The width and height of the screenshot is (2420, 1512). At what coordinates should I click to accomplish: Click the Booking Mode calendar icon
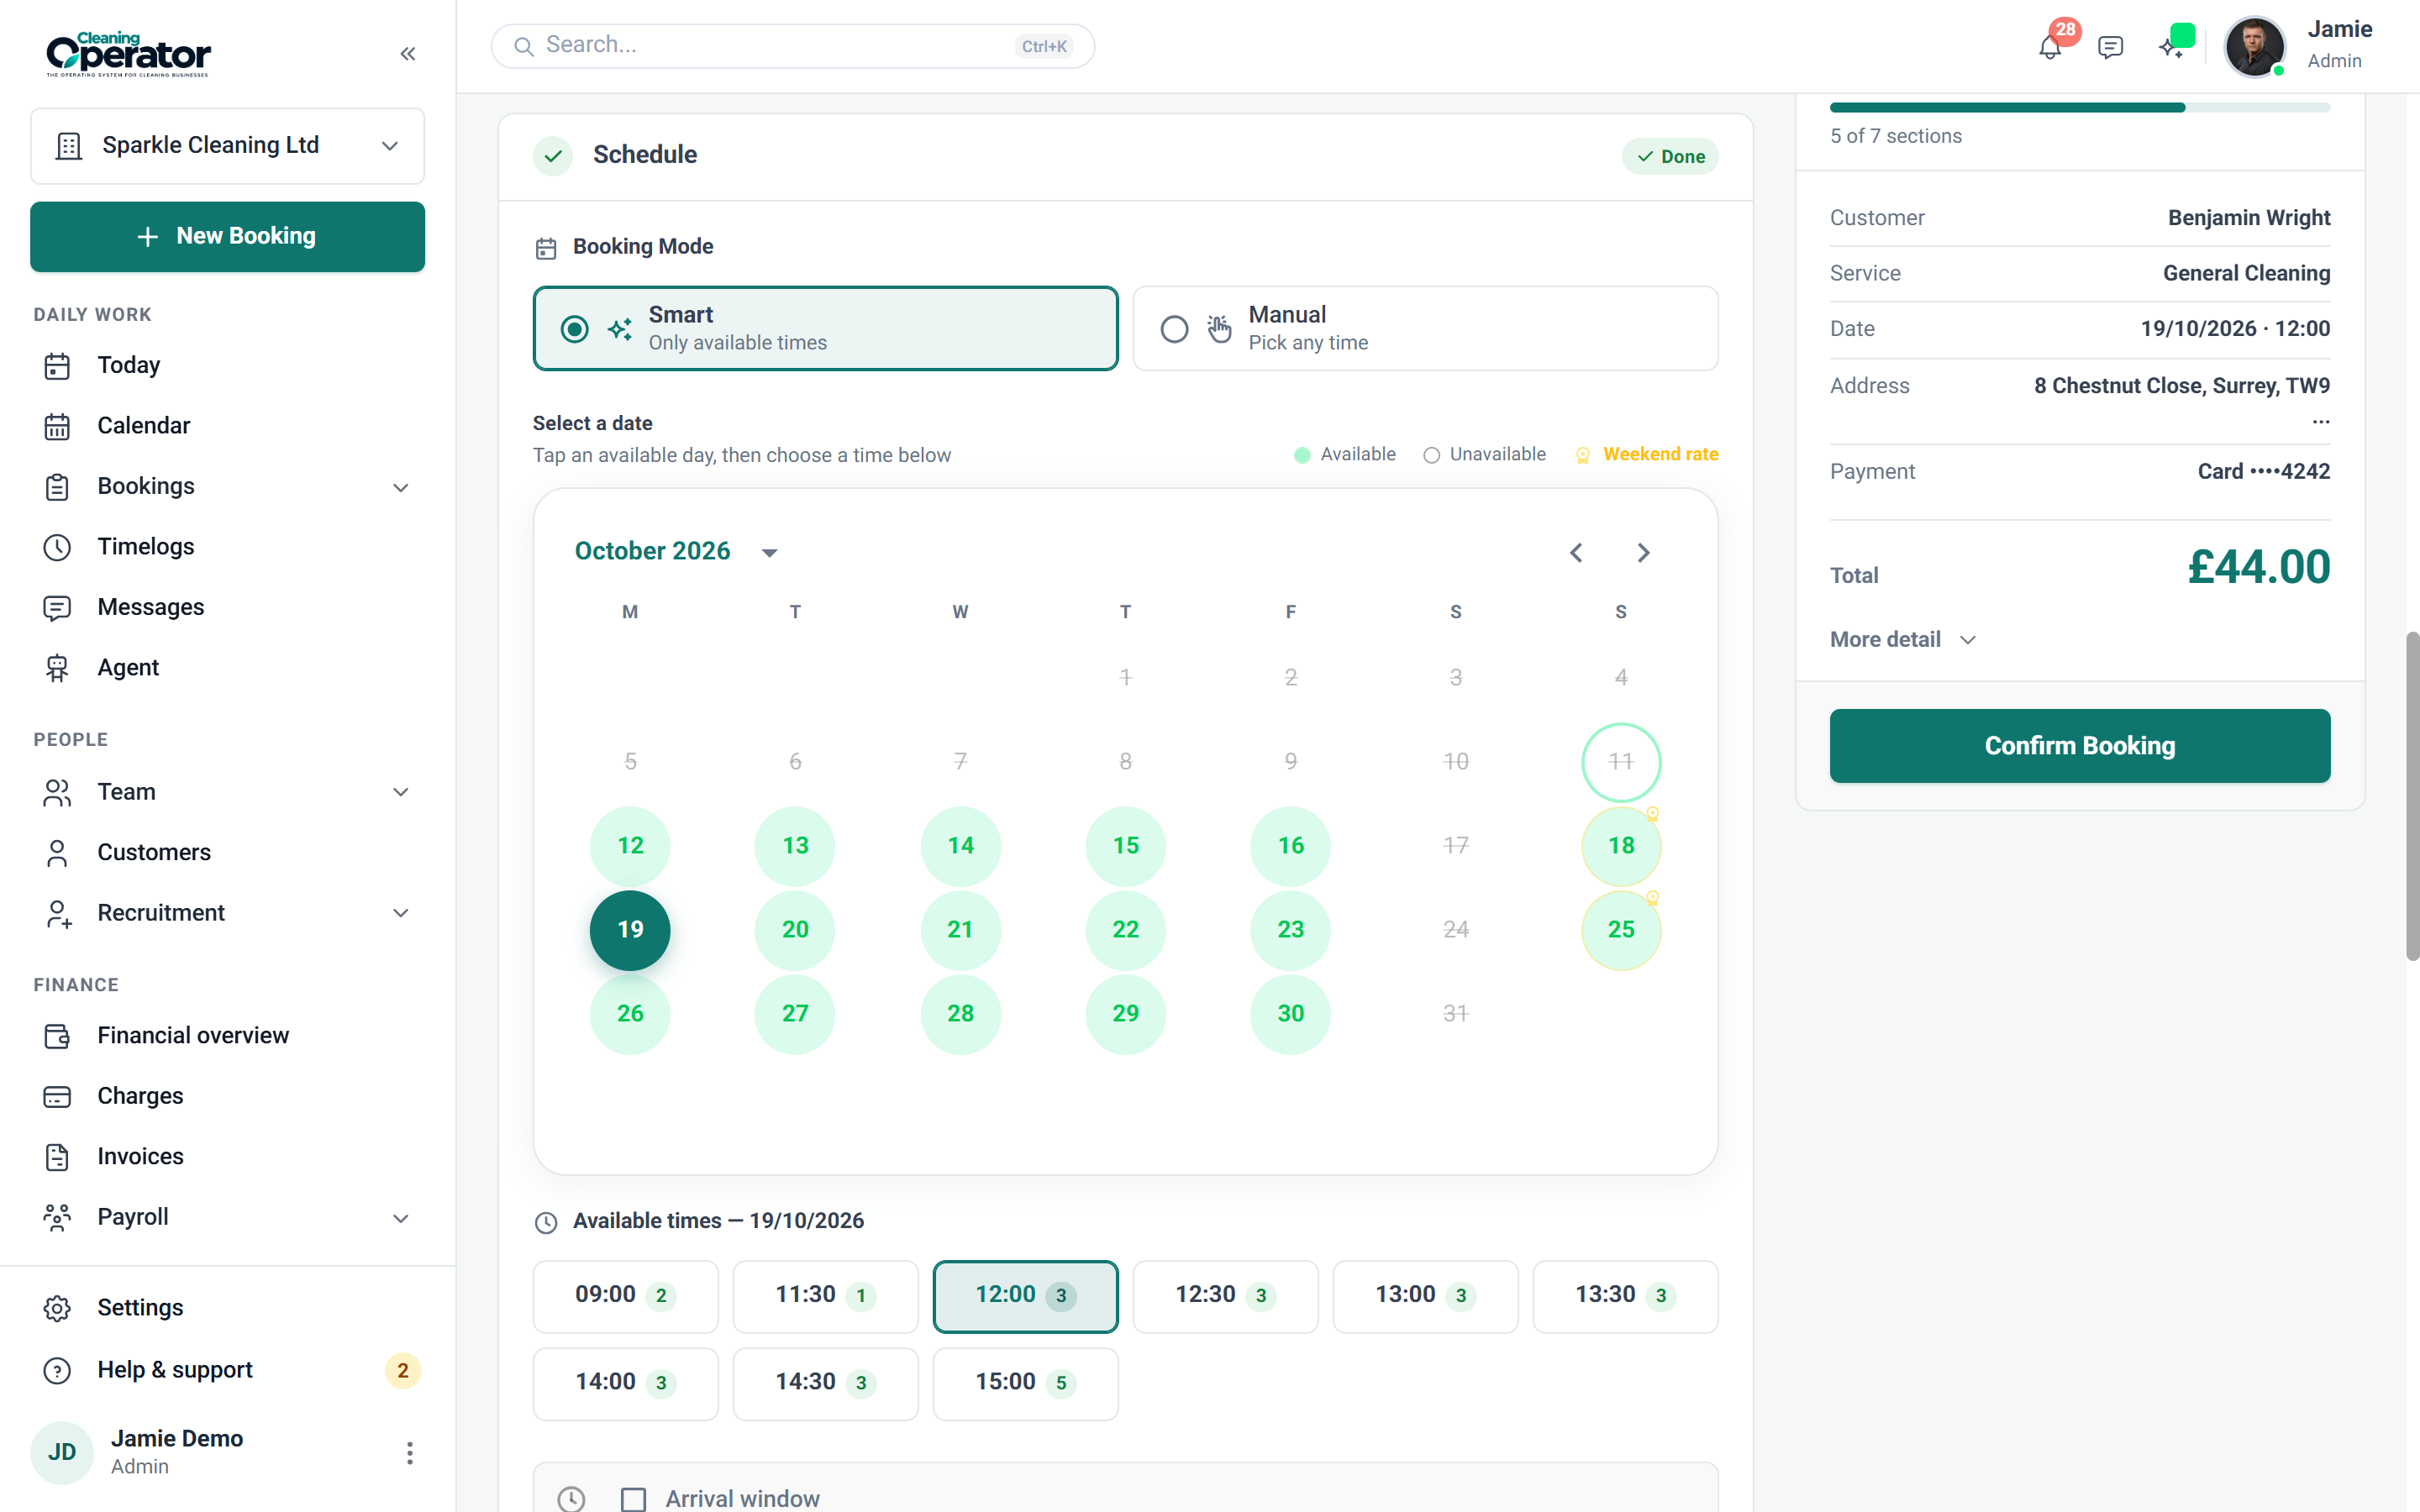click(x=545, y=248)
